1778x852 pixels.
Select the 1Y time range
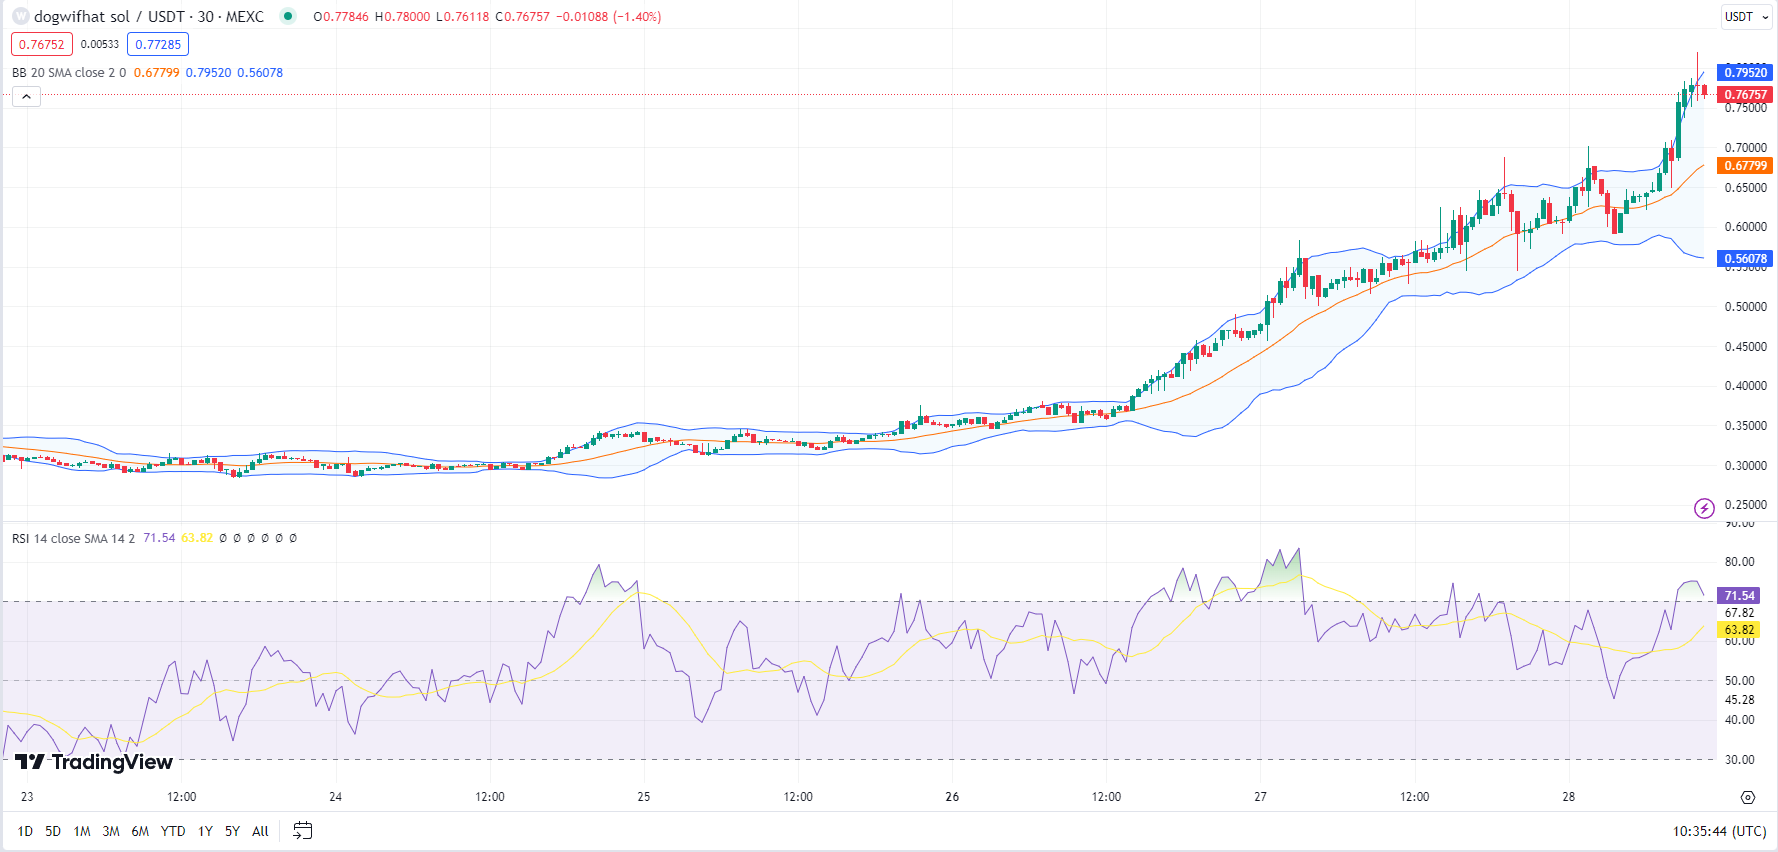click(205, 831)
